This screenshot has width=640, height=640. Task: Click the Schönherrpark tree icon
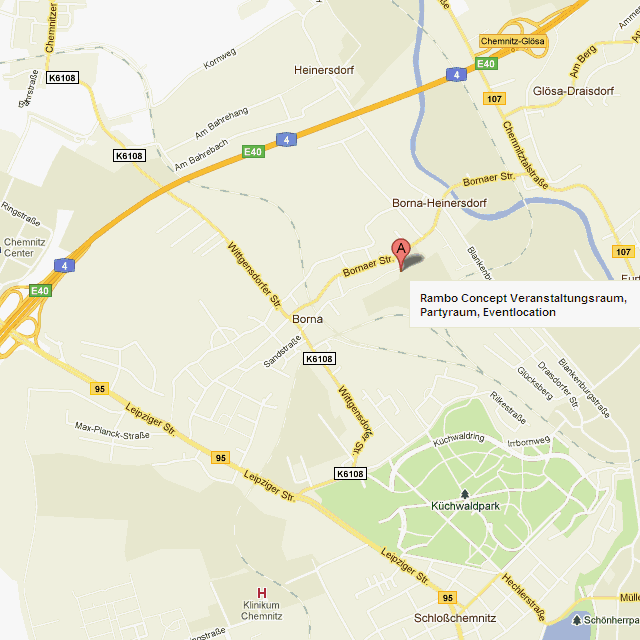576,620
